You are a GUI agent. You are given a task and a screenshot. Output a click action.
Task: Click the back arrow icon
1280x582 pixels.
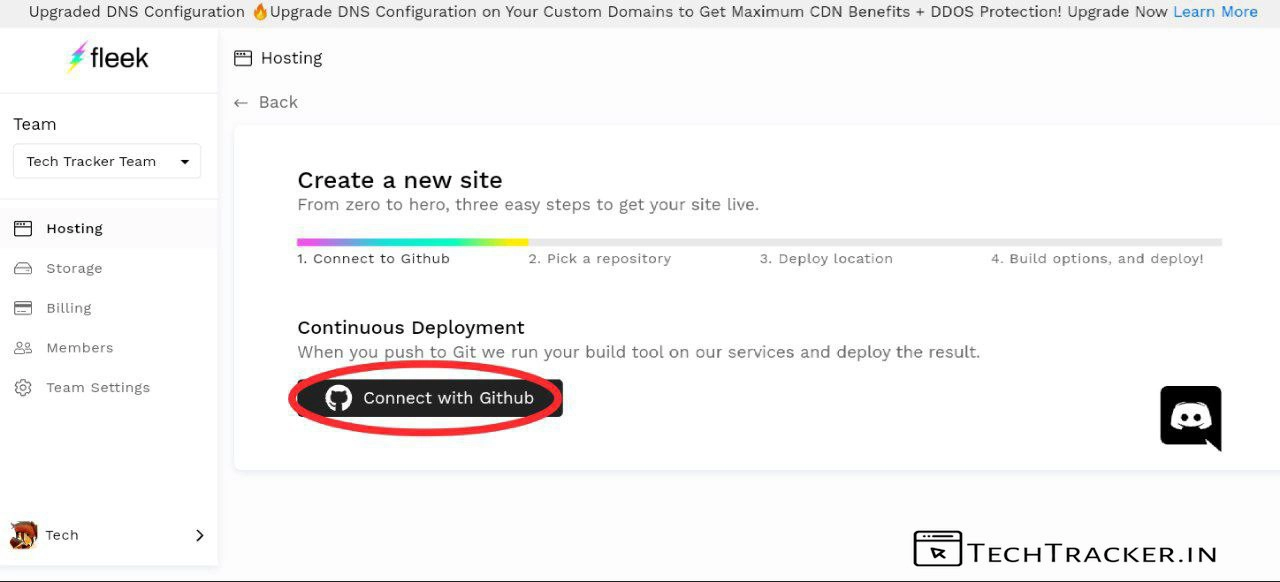pos(240,102)
